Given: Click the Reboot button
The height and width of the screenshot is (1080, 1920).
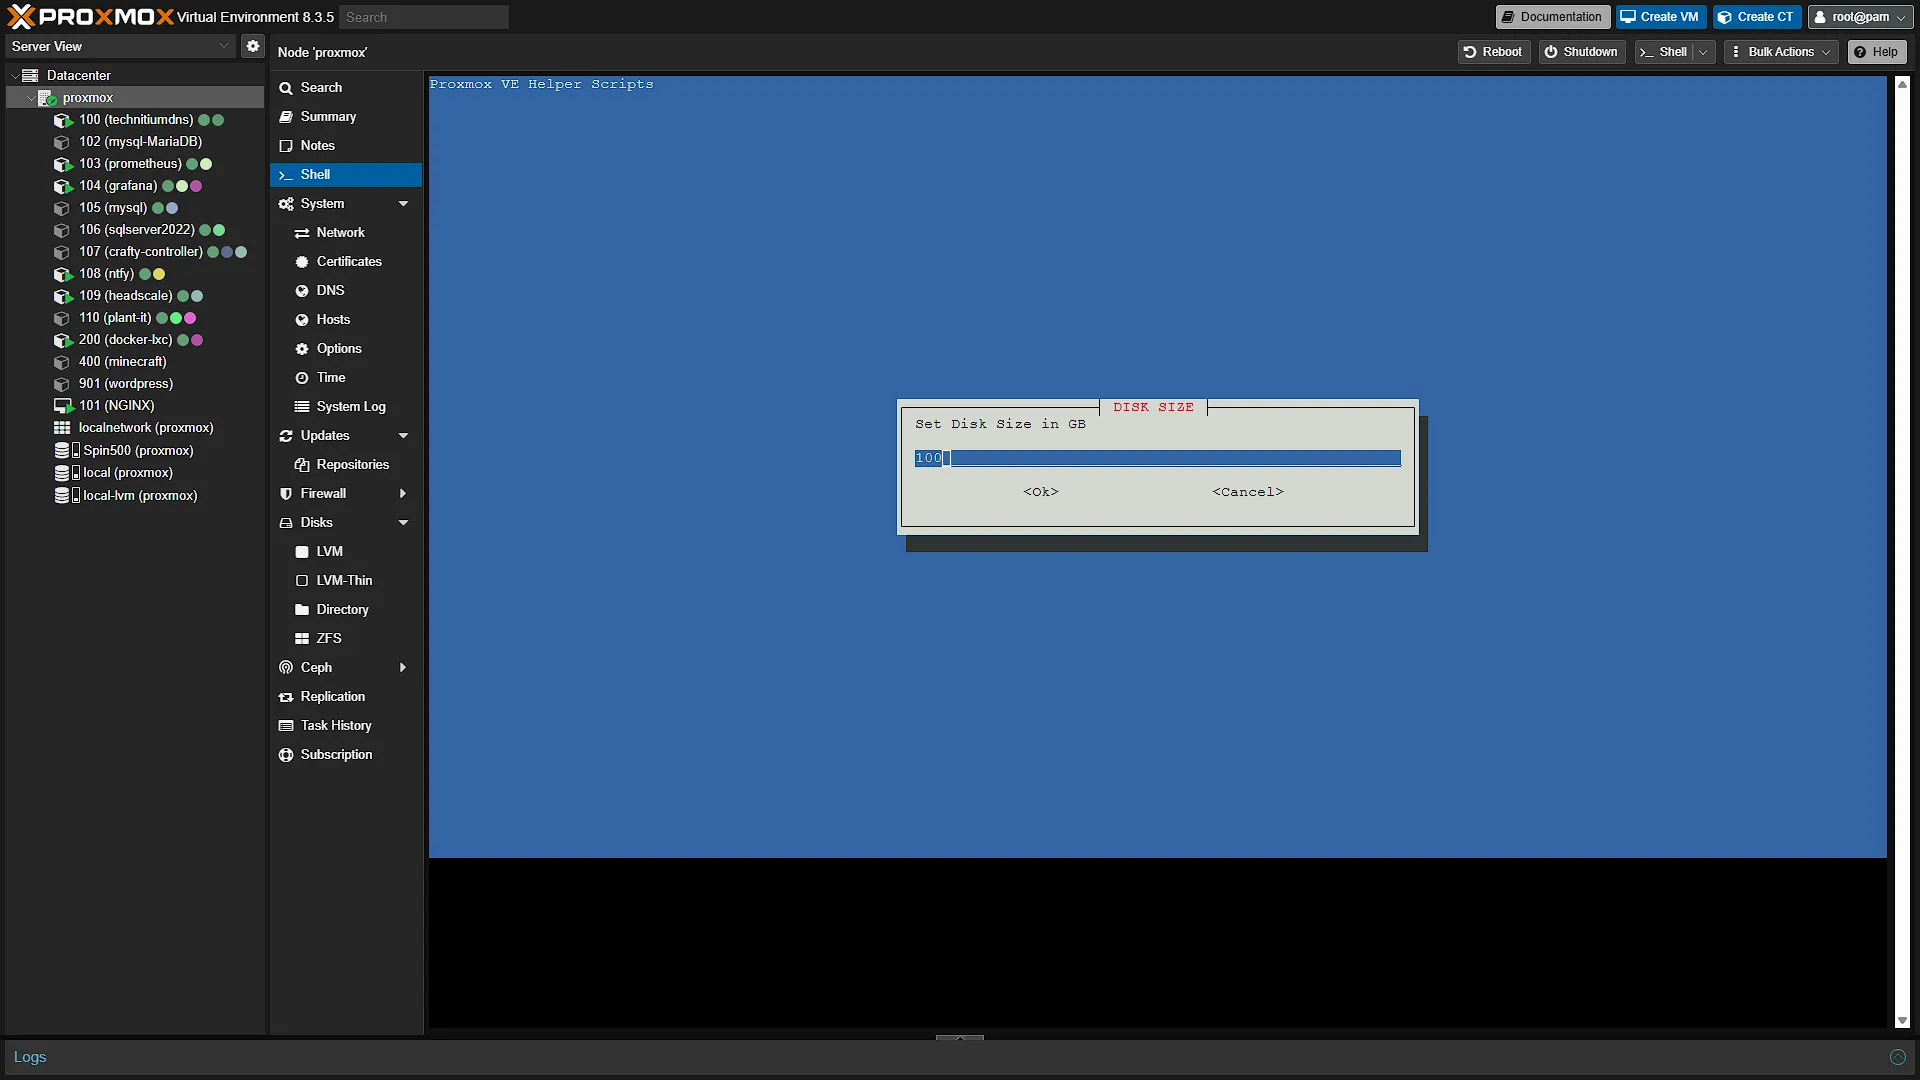Looking at the screenshot, I should [x=1494, y=52].
